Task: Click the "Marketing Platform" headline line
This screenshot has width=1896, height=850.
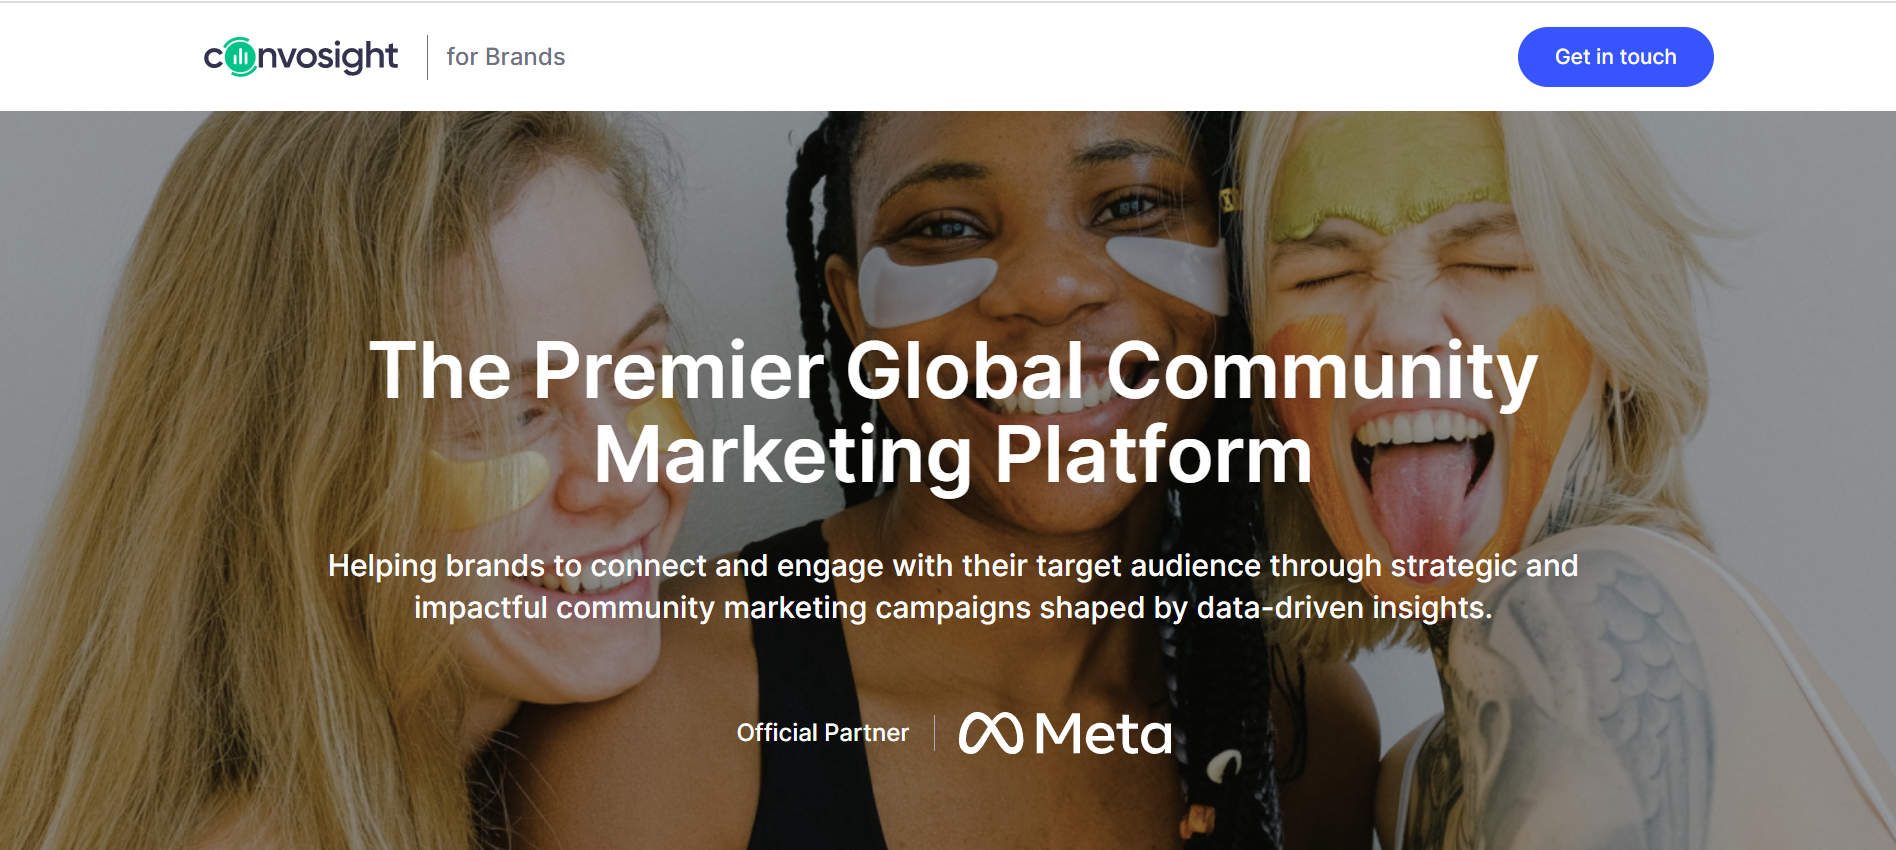Action: pyautogui.click(x=952, y=456)
